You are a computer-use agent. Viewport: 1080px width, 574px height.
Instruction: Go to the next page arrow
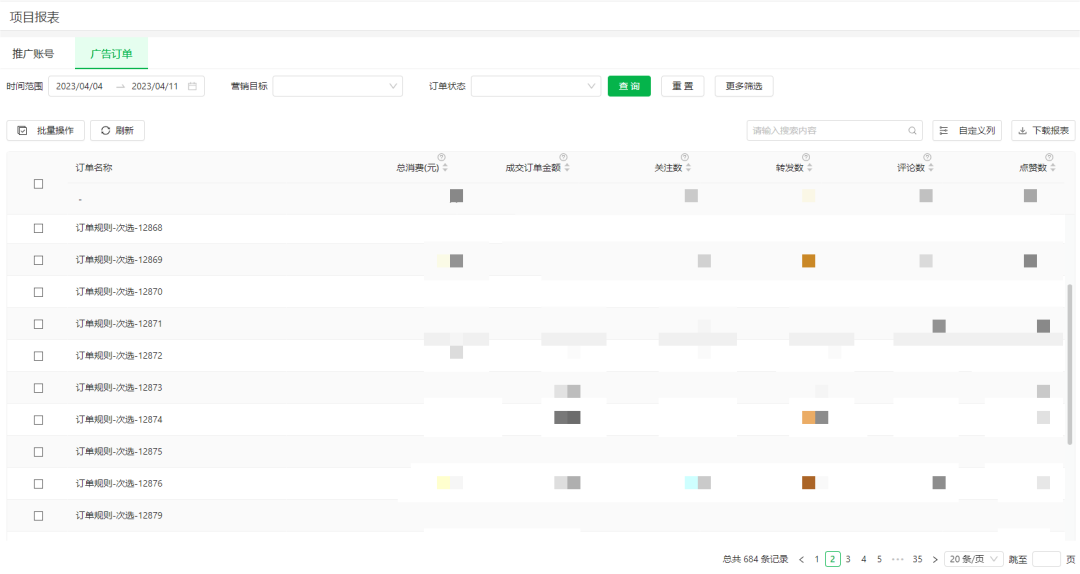[x=935, y=560]
